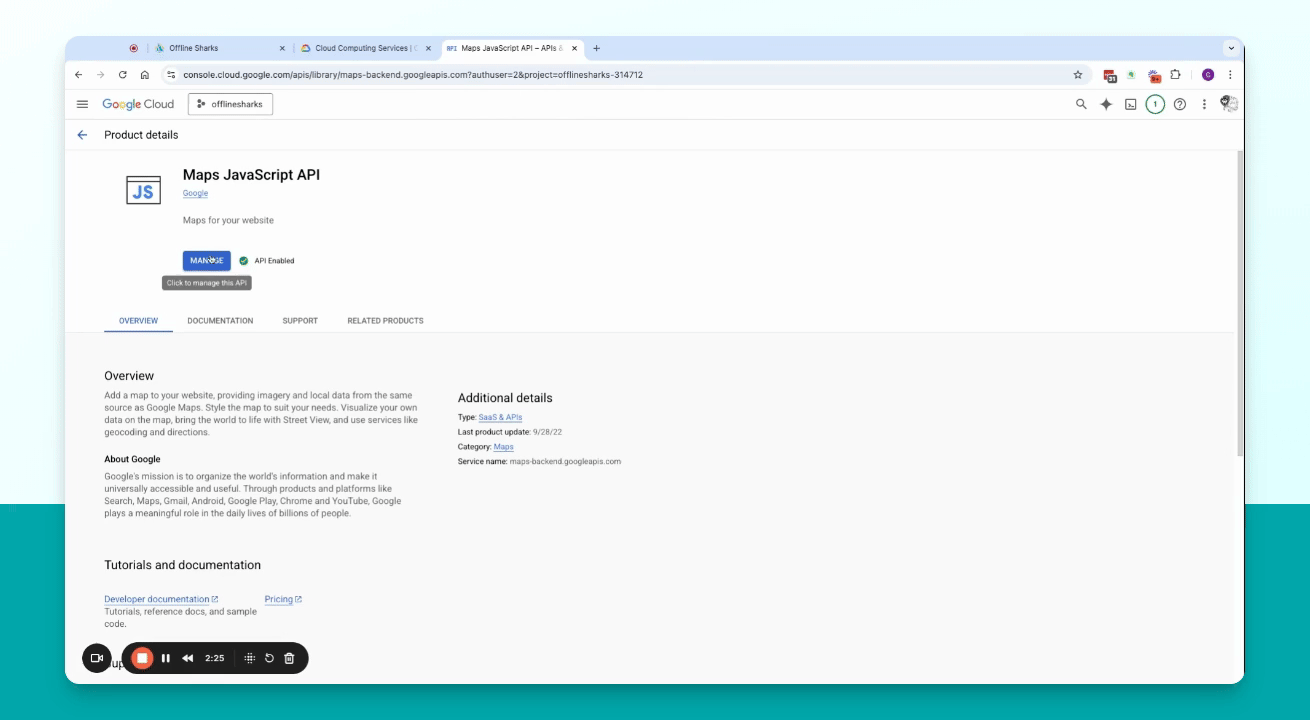Open the Google account avatar menu

pos(1229,104)
